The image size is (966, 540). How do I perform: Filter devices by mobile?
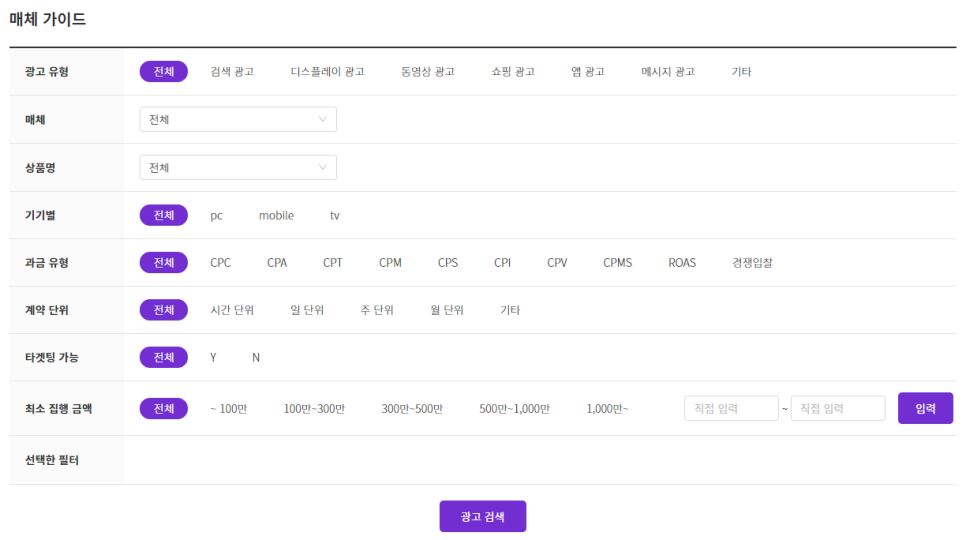(276, 216)
